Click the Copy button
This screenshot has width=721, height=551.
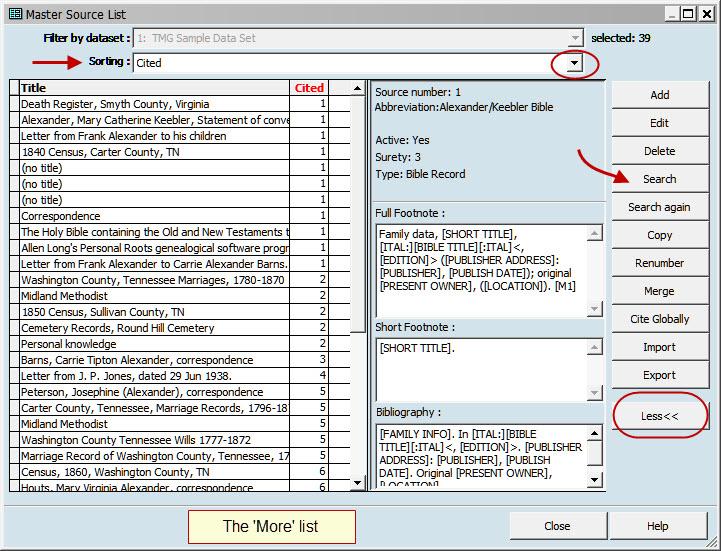coord(660,235)
